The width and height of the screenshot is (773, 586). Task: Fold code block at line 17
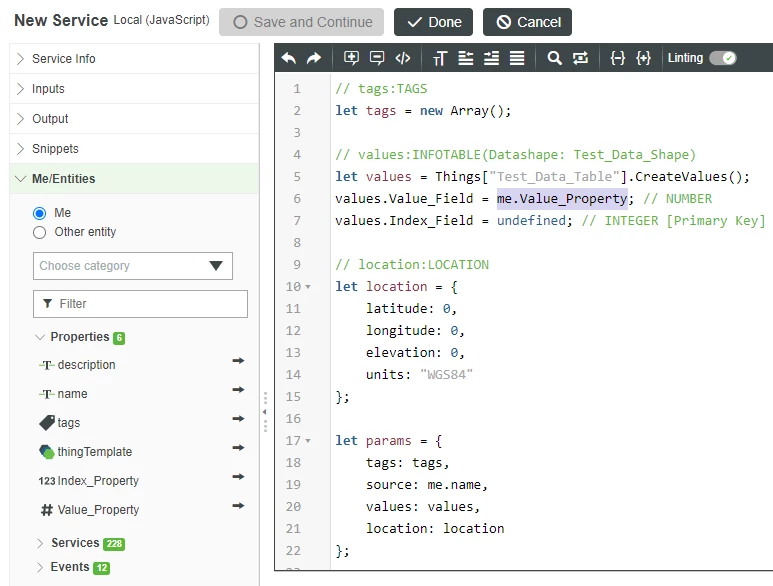coord(308,441)
